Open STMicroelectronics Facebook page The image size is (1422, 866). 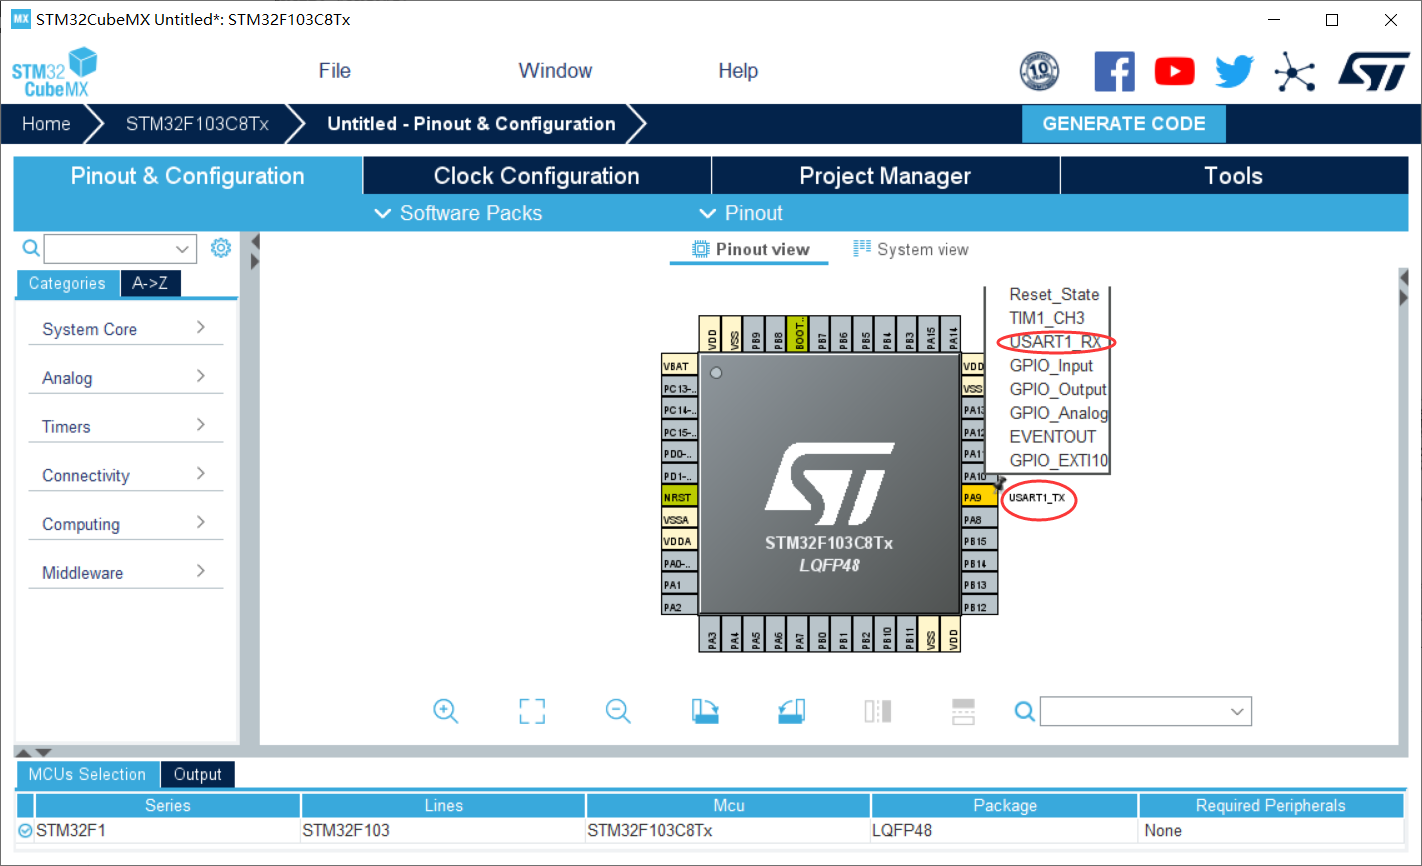(x=1114, y=71)
